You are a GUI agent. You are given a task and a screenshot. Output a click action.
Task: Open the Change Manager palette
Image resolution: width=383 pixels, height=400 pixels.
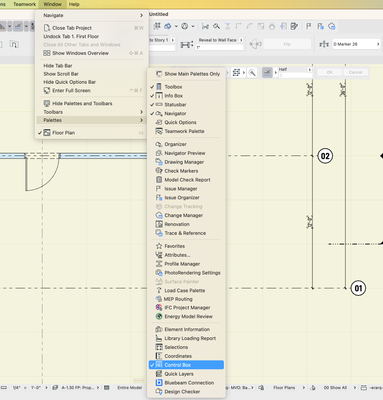(186, 215)
